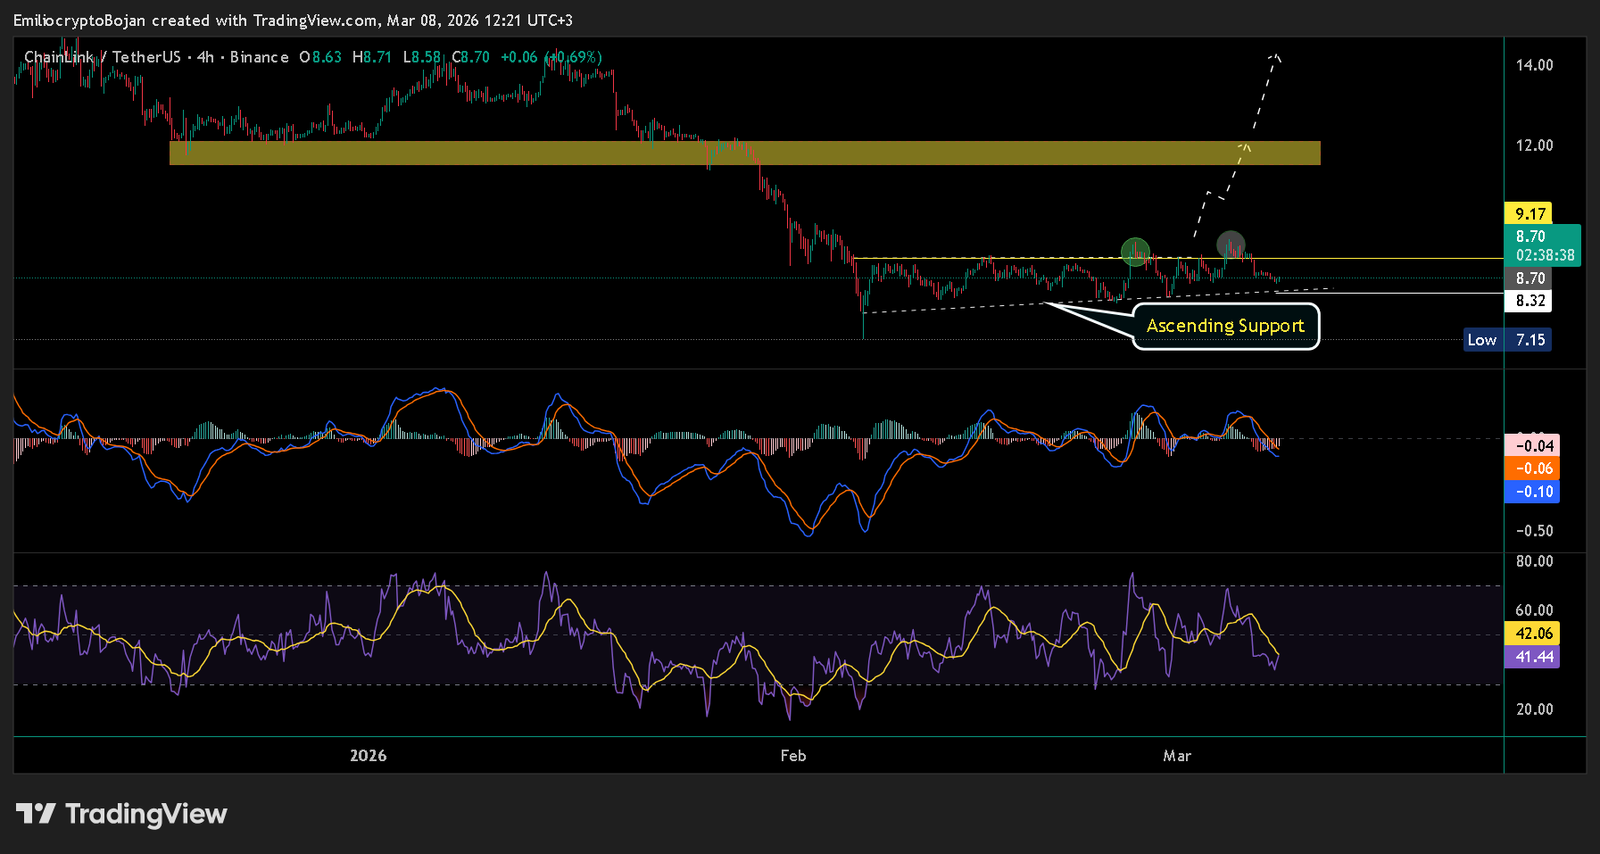Click the green 8.70 current price countdown label
This screenshot has height=854, width=1600.
(1543, 246)
